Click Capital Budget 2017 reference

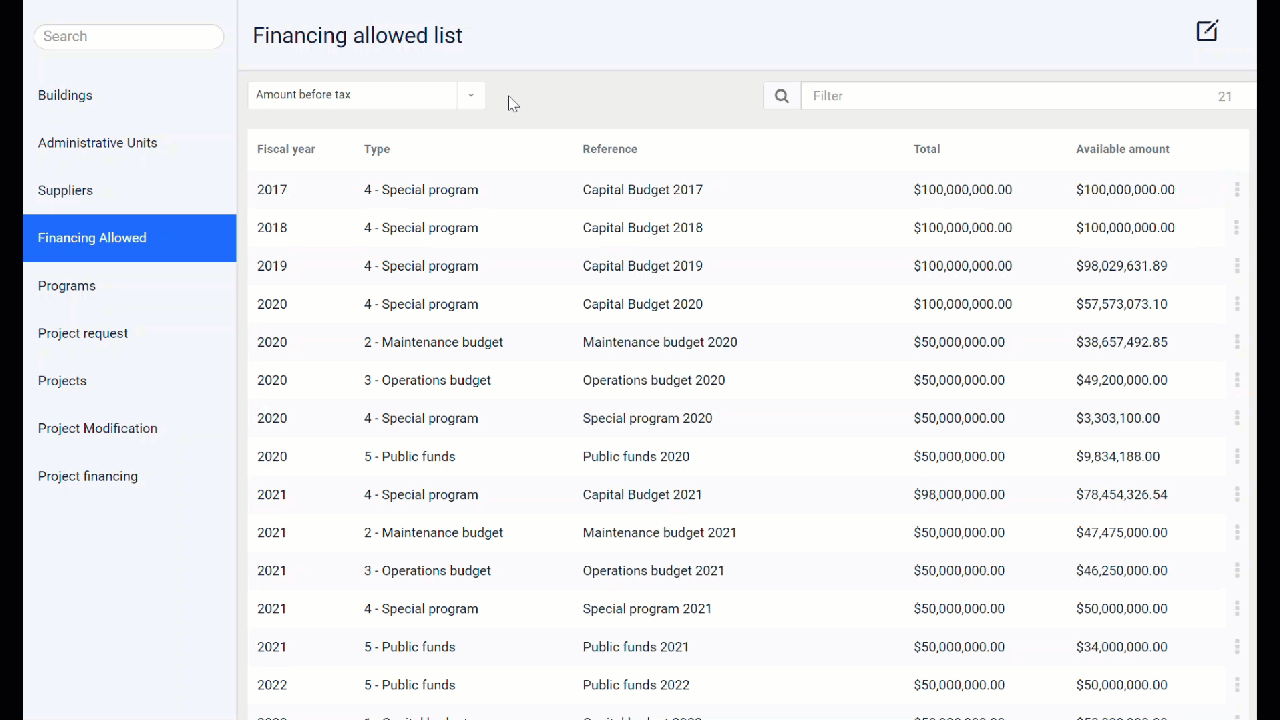[x=643, y=189]
